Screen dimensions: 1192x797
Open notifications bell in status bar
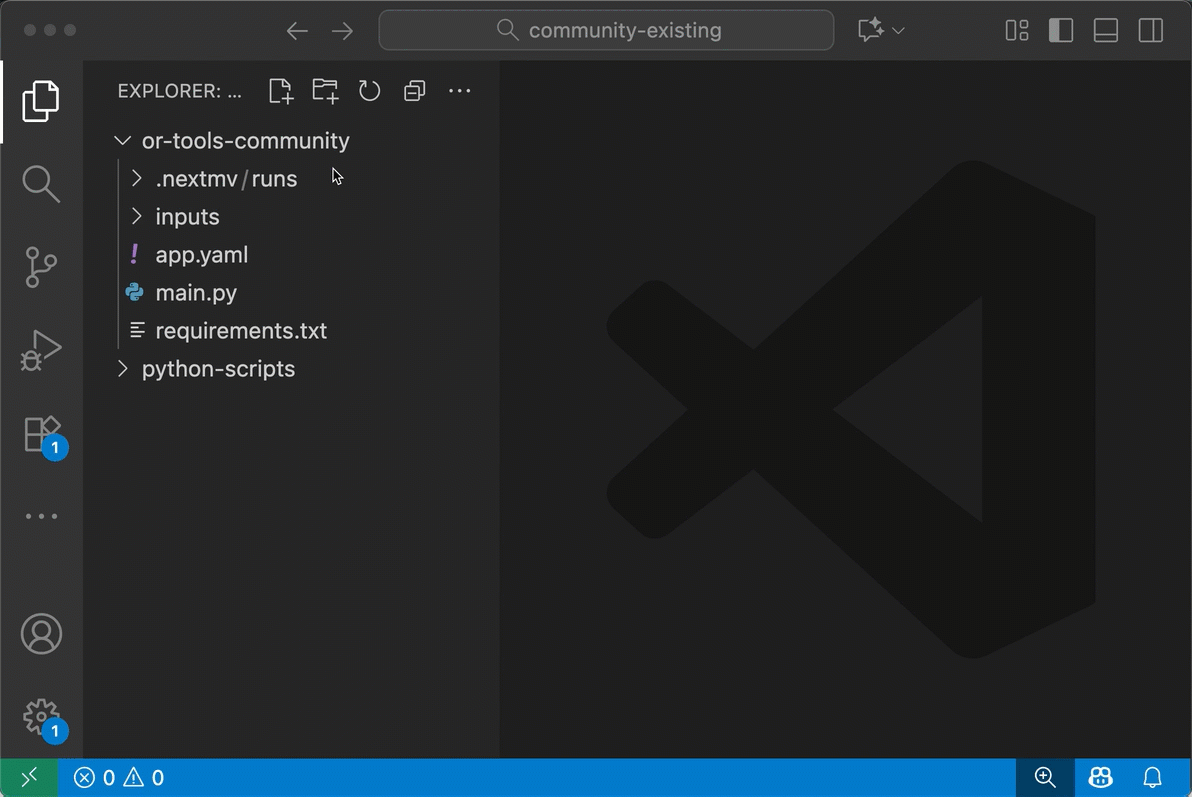(1152, 777)
